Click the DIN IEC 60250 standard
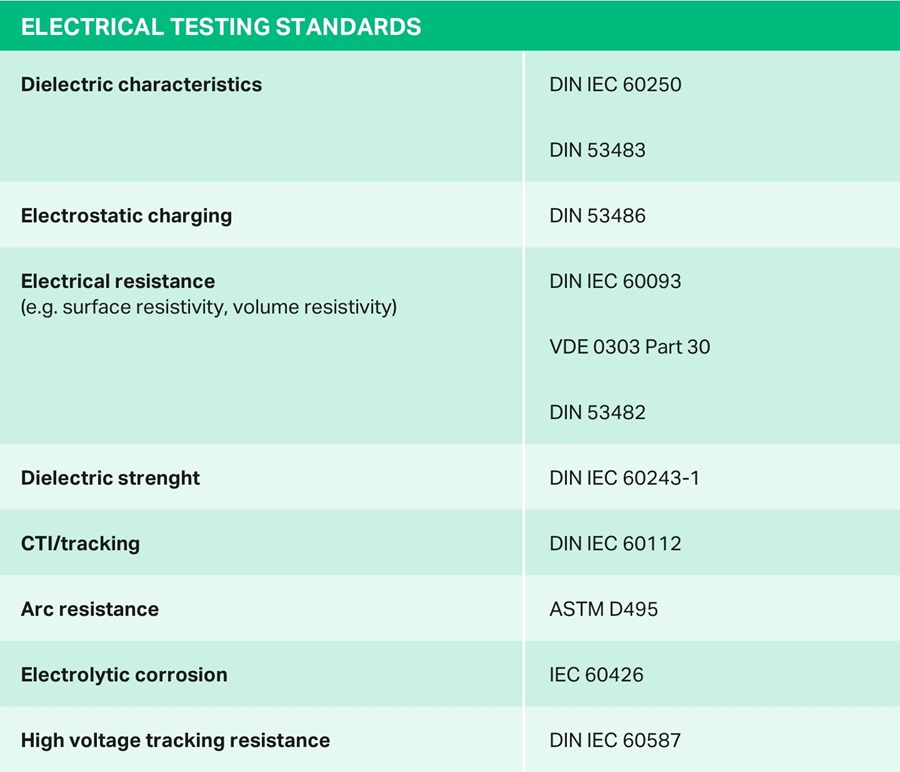The width and height of the screenshot is (900, 772). click(615, 85)
